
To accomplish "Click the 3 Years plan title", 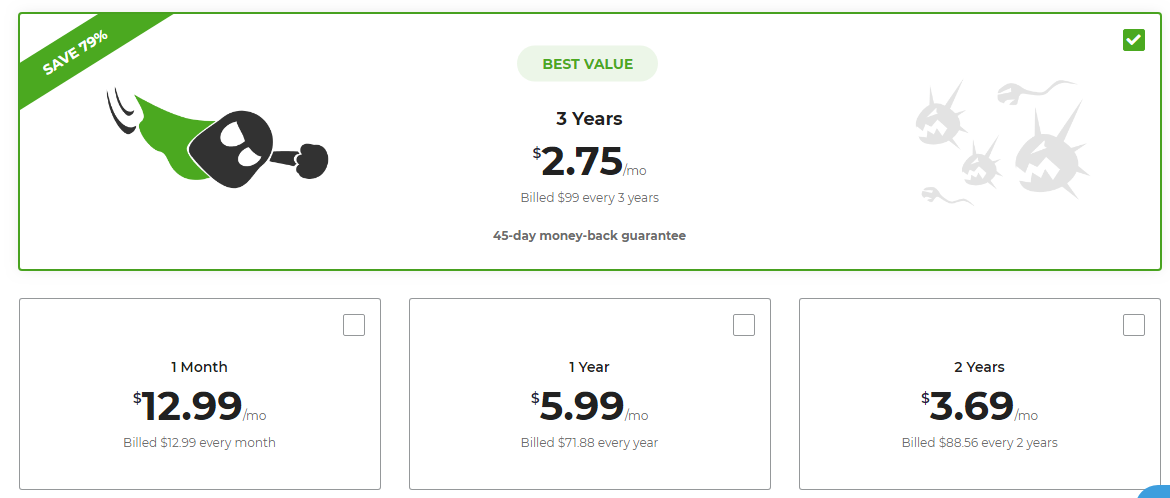I will pos(589,119).
